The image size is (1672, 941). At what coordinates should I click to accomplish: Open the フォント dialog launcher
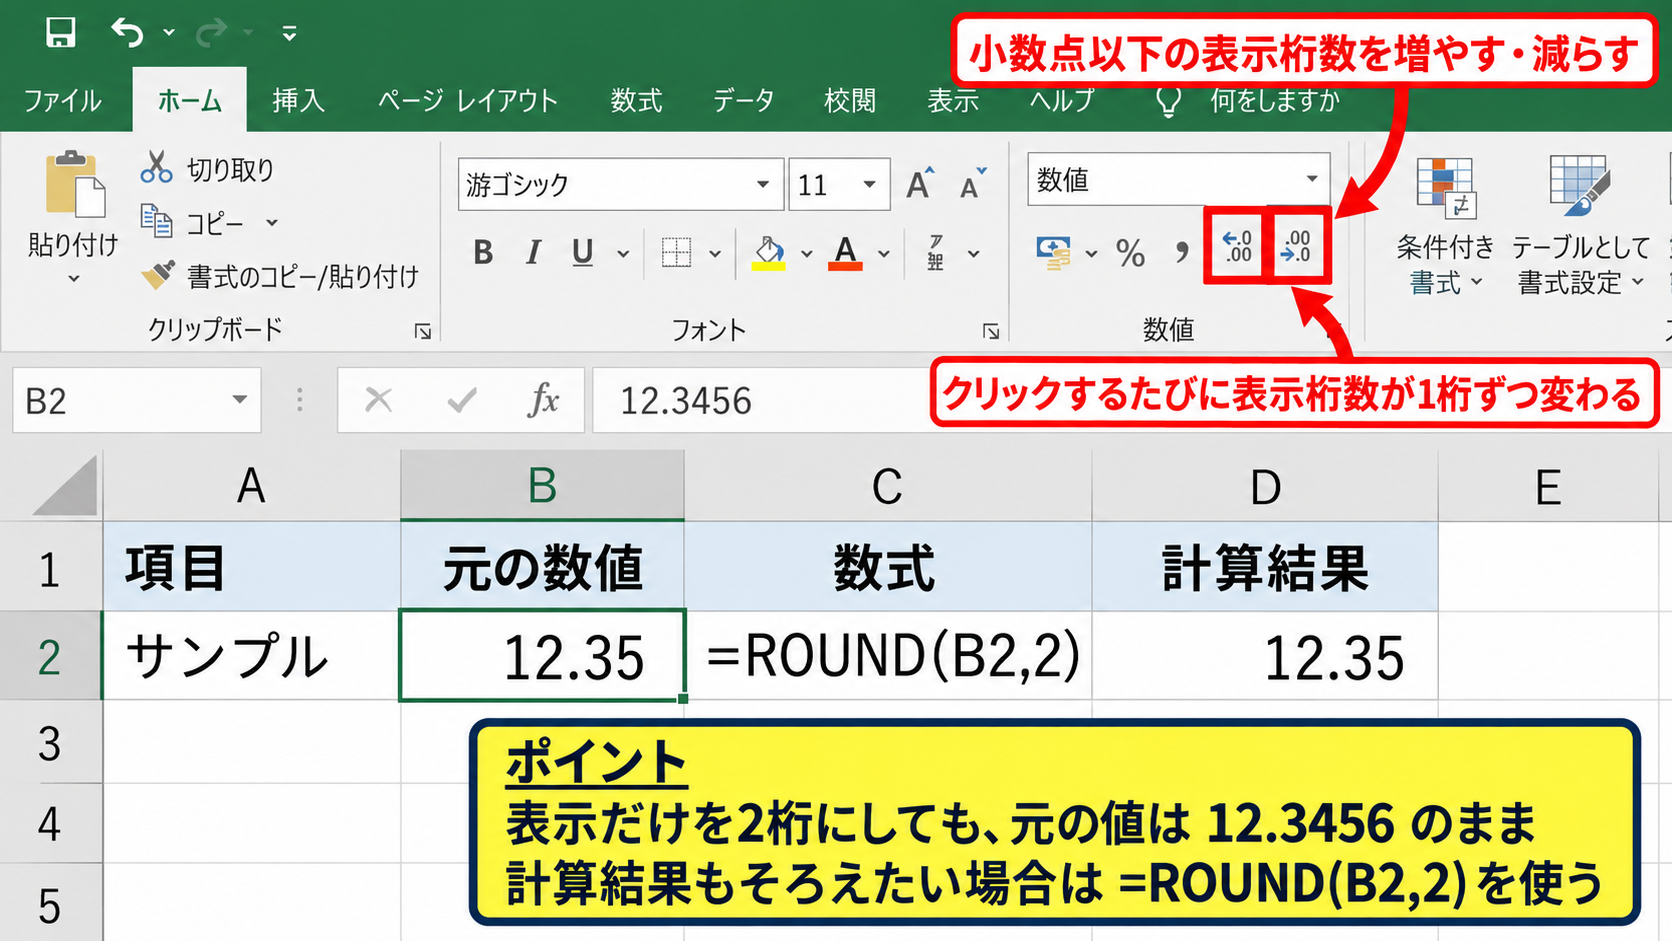tap(991, 331)
